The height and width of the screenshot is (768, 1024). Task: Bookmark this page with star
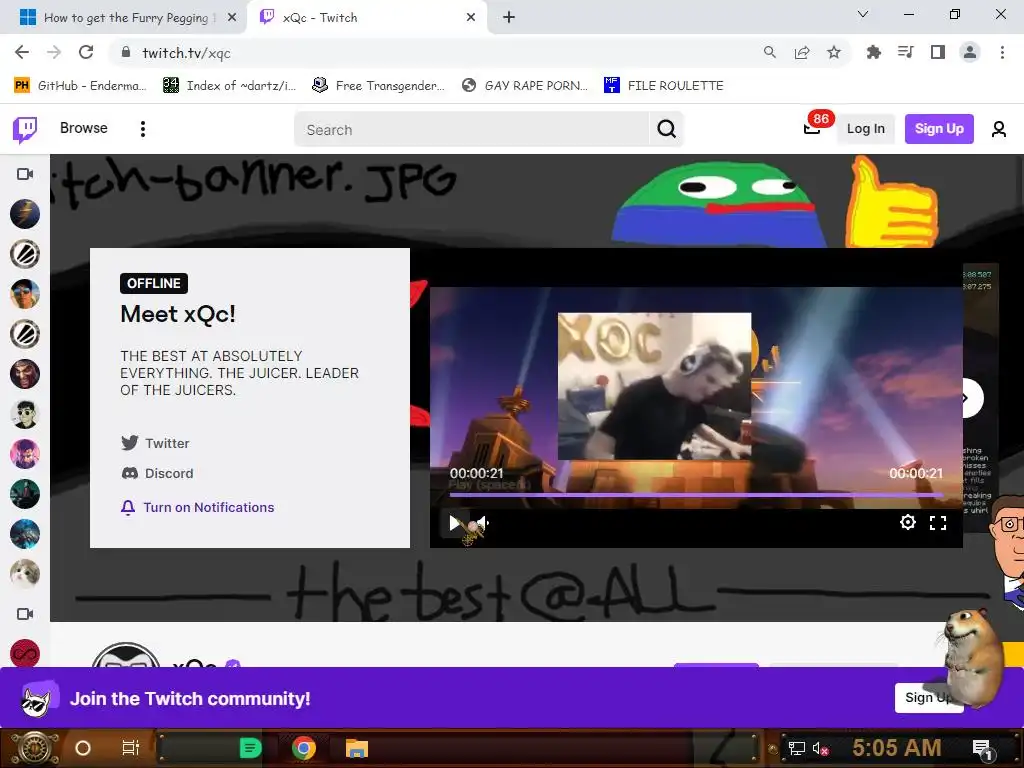[834, 52]
